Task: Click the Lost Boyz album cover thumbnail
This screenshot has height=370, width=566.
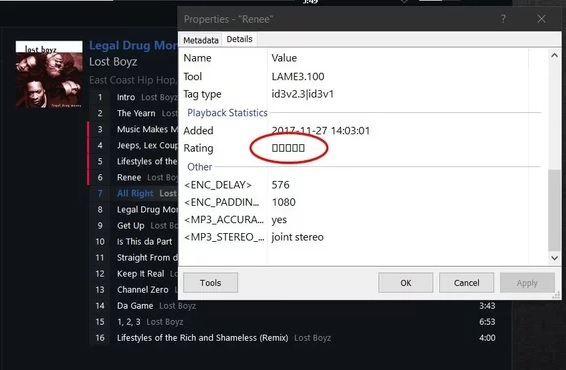Action: 49,74
